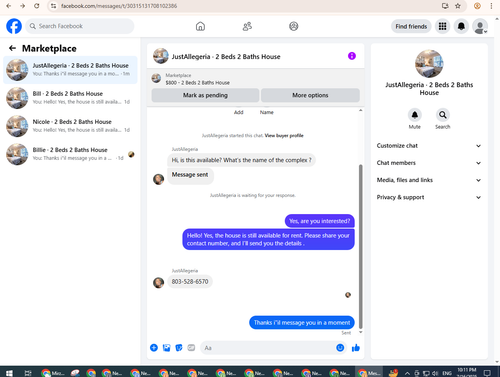The width and height of the screenshot is (500, 377).
Task: Open the Windows notification center icon
Action: 487,373
